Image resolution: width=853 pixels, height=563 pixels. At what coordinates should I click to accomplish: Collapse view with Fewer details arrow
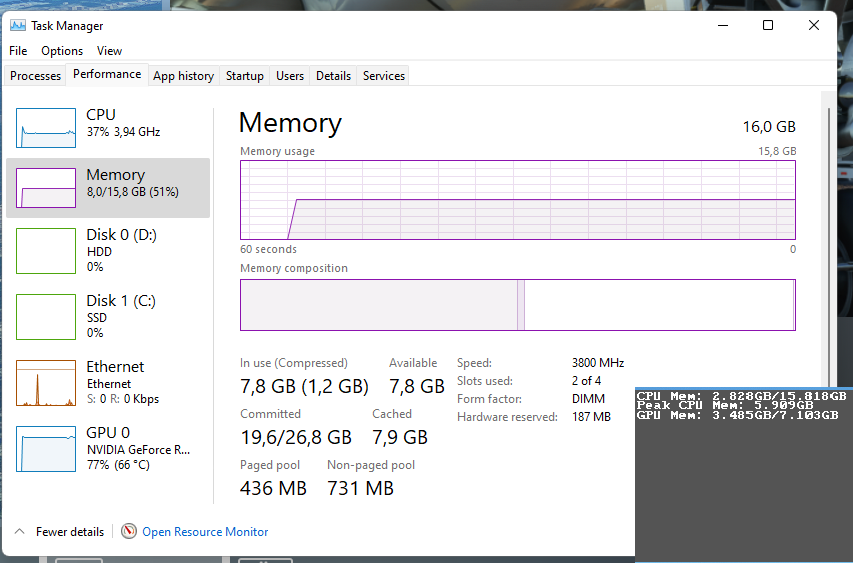[19, 532]
